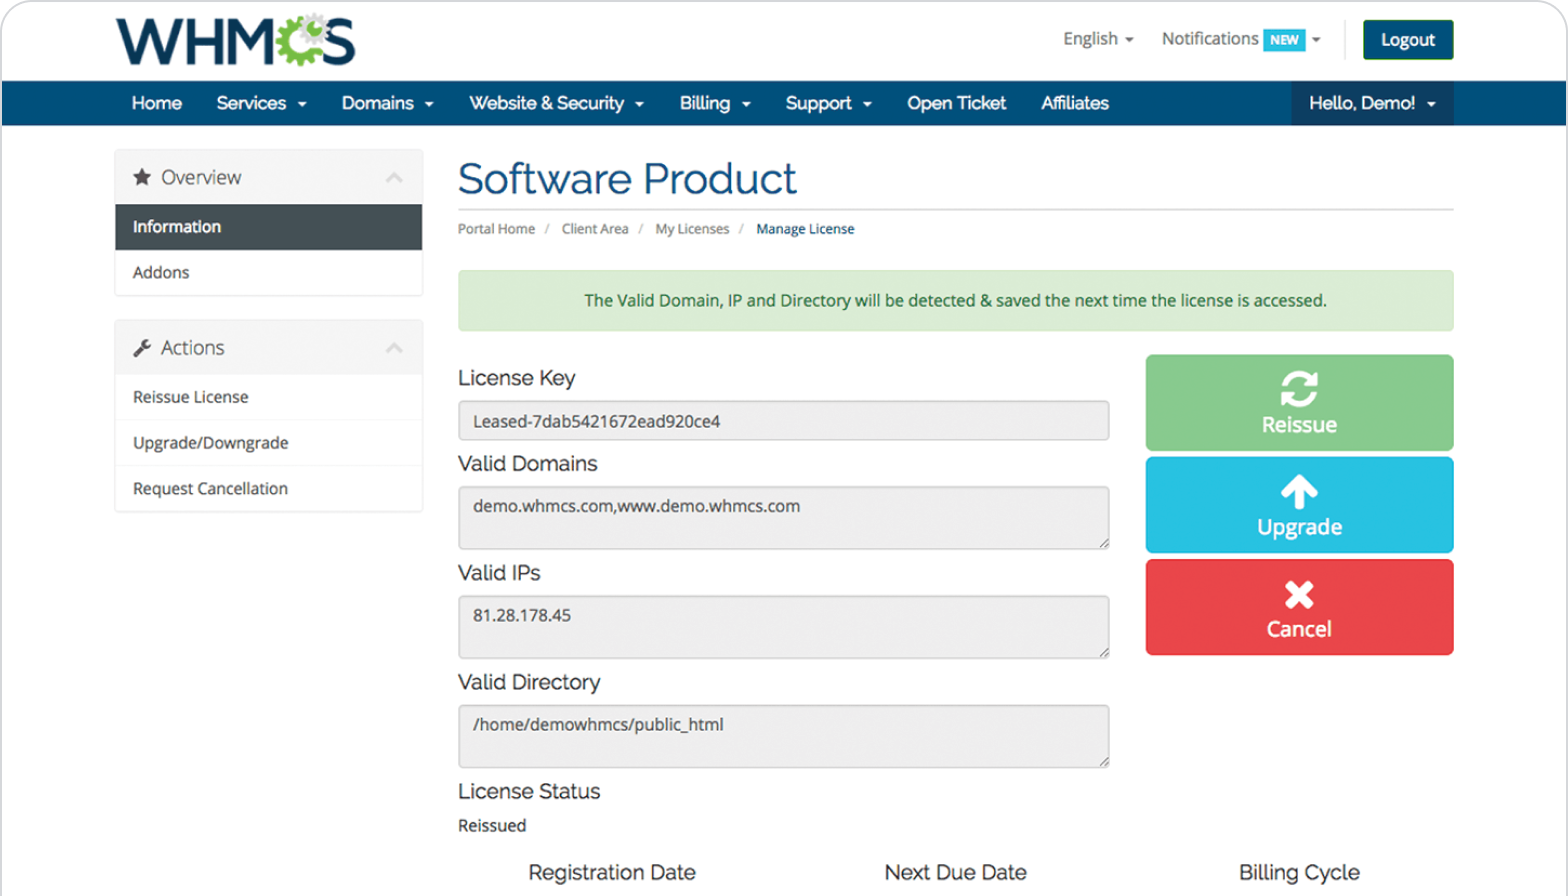Image resolution: width=1568 pixels, height=896 pixels.
Task: Click the Reissued status text
Action: click(492, 826)
